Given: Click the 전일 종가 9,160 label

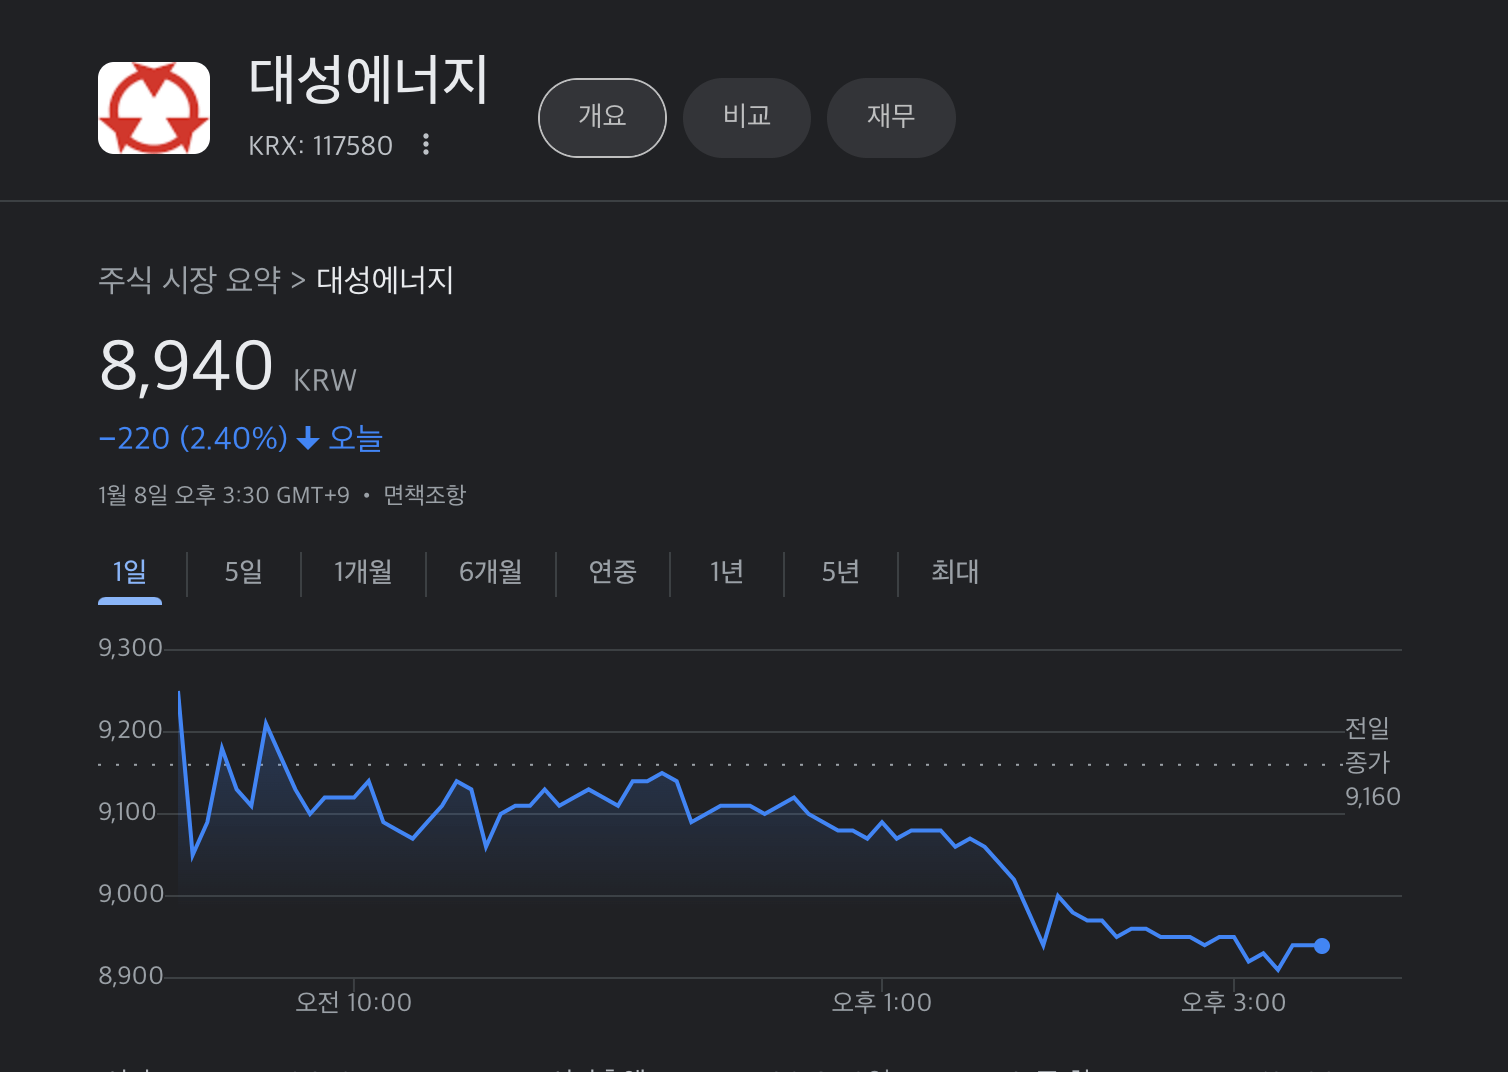Looking at the screenshot, I should coord(1372,762).
